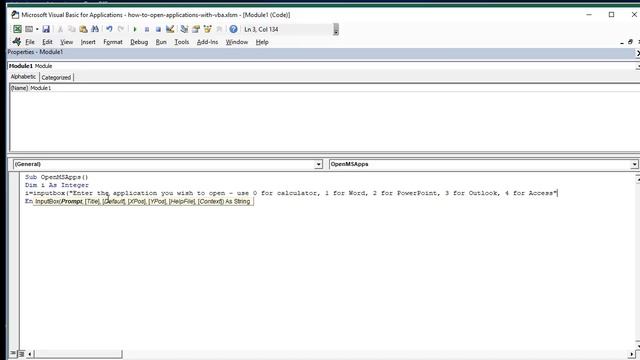Image resolution: width=640 pixels, height=360 pixels.
Task: Click the Break pause icon
Action: pyautogui.click(x=147, y=29)
